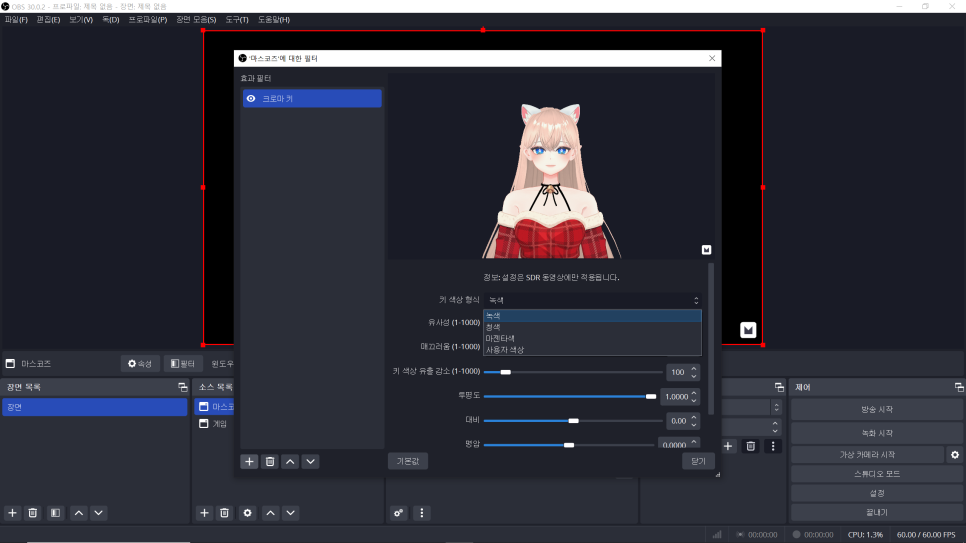Click the 명암 brightness slider
The height and width of the screenshot is (543, 966).
pyautogui.click(x=569, y=445)
